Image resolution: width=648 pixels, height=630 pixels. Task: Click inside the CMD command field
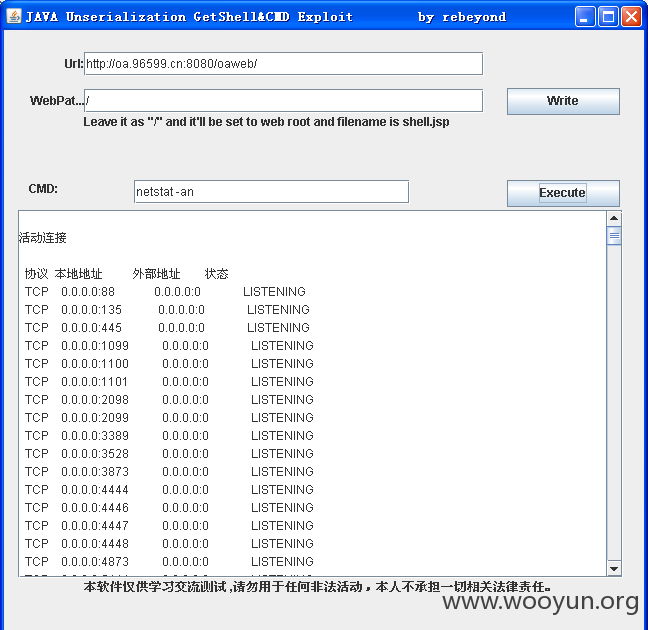[272, 191]
